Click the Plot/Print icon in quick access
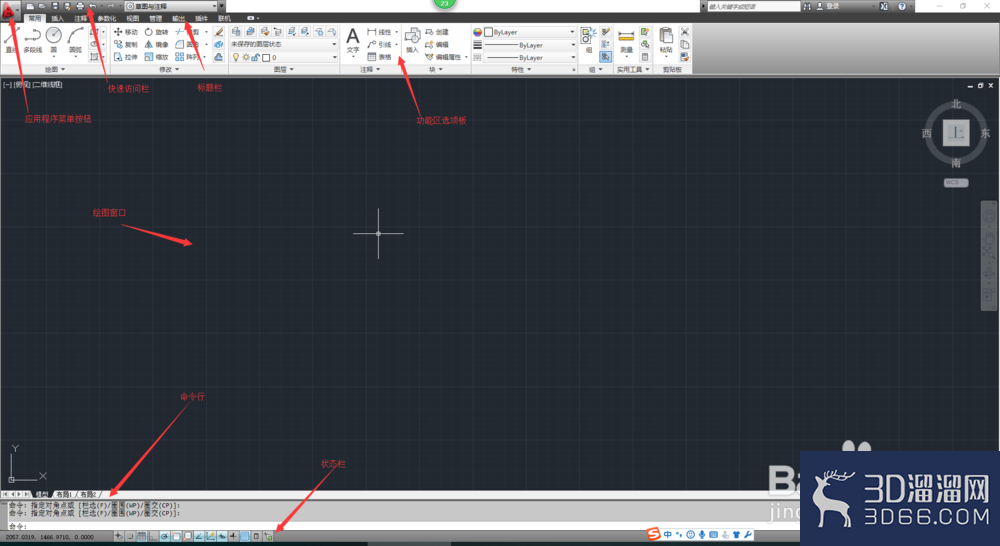 pos(80,6)
